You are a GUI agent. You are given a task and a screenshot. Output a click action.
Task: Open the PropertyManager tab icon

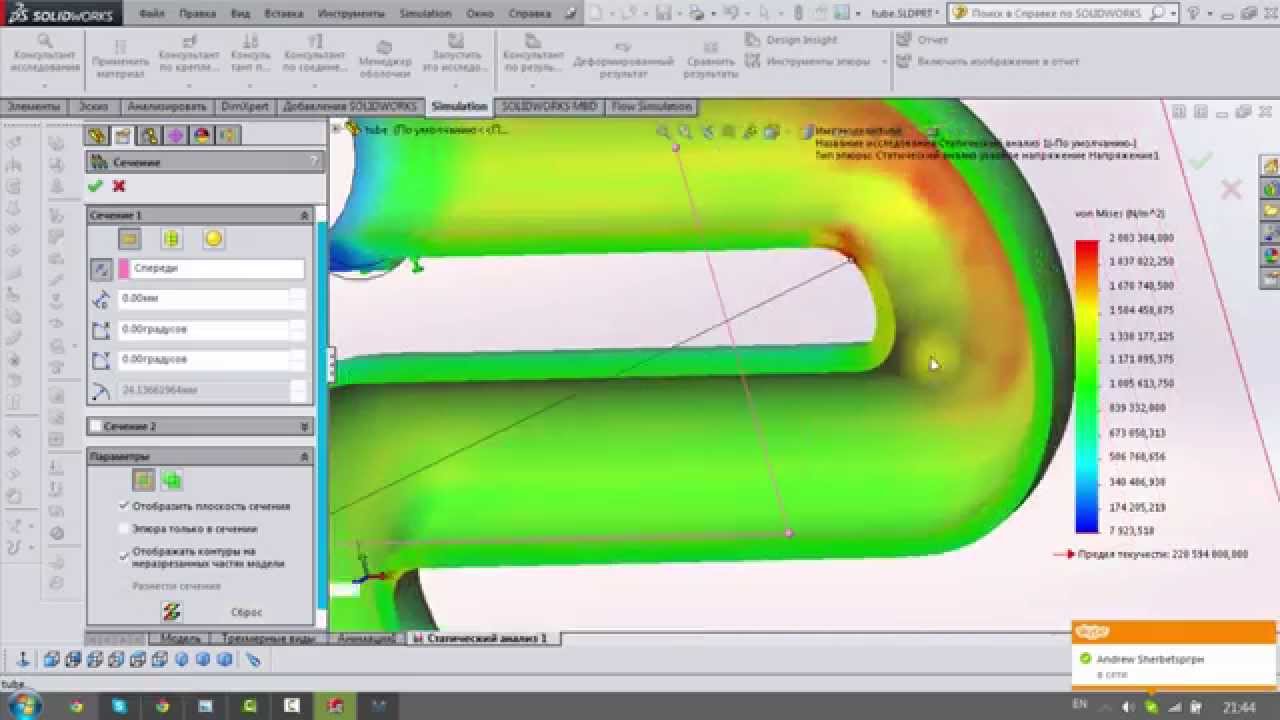(123, 136)
